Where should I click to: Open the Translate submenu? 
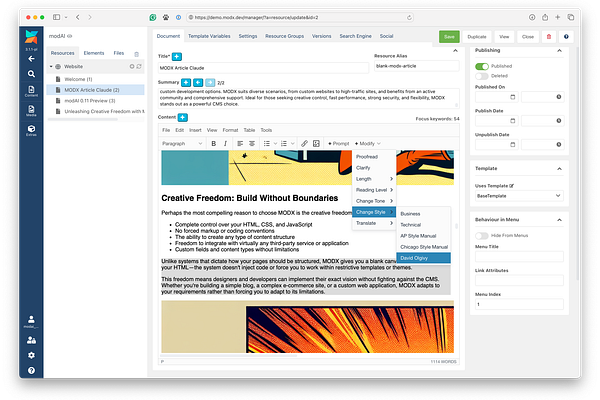(x=374, y=223)
